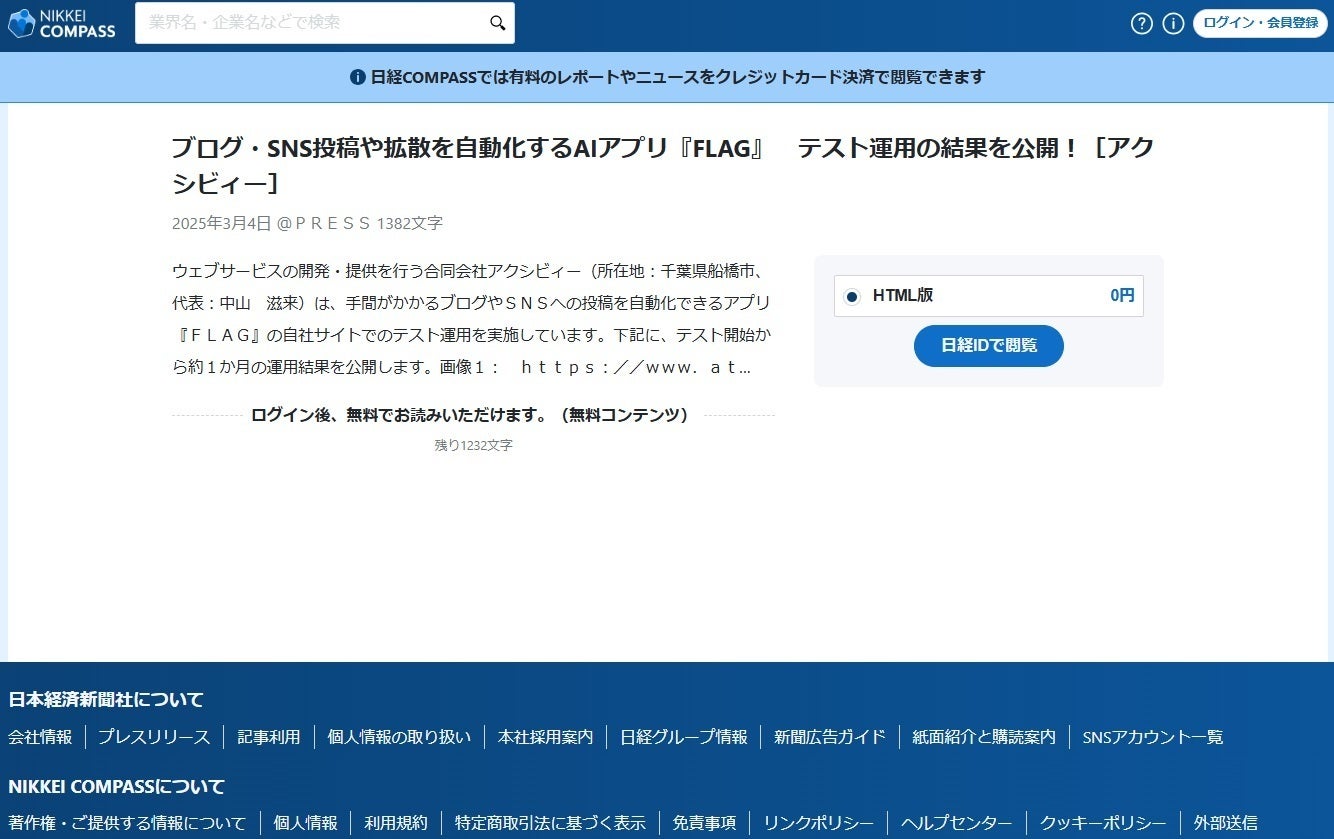Image resolution: width=1334 pixels, height=839 pixels.
Task: Open 日経グループ情報 footer link
Action: coord(683,737)
